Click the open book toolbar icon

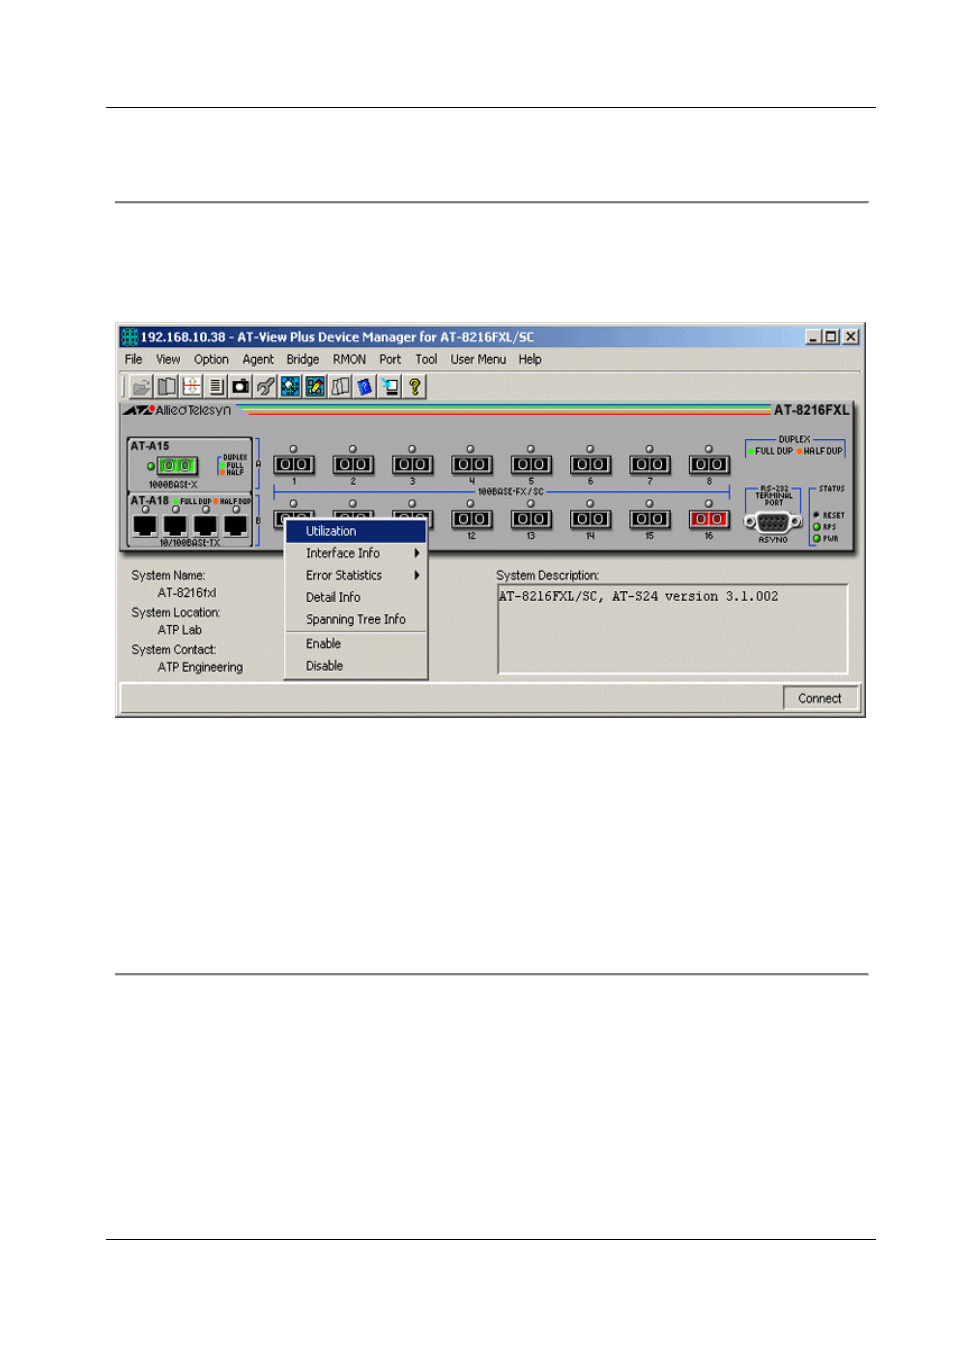tap(167, 386)
